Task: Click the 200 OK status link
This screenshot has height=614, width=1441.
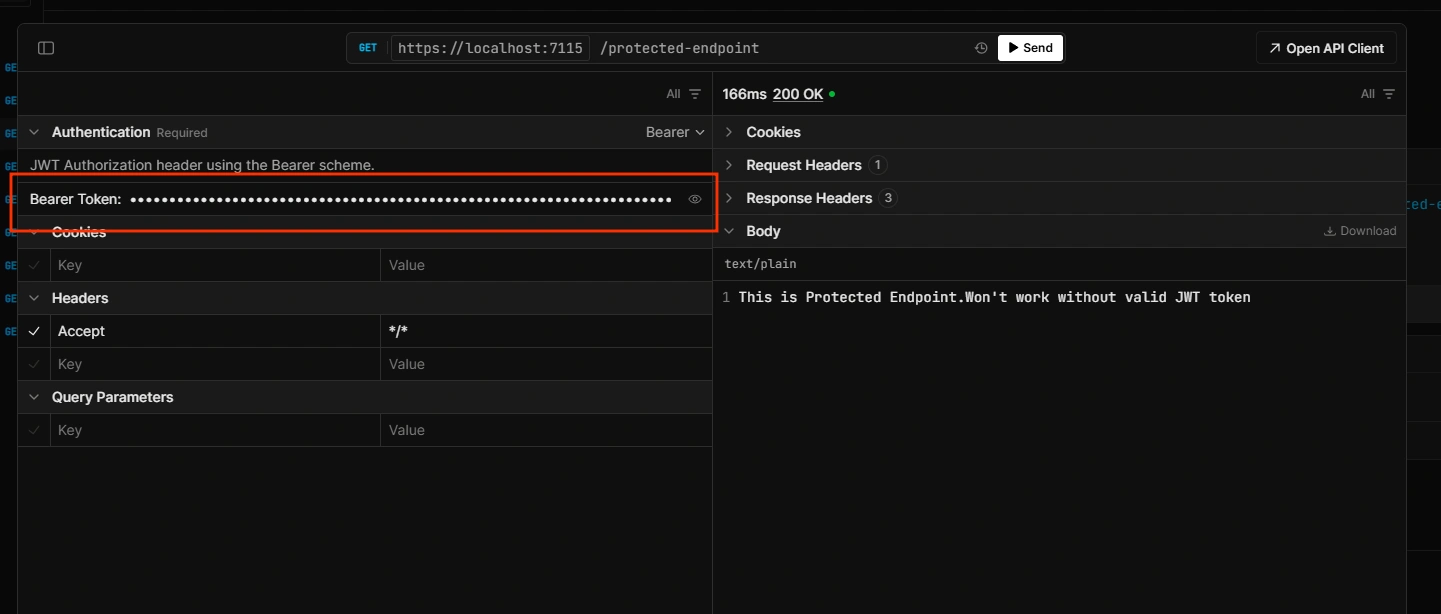Action: (798, 94)
